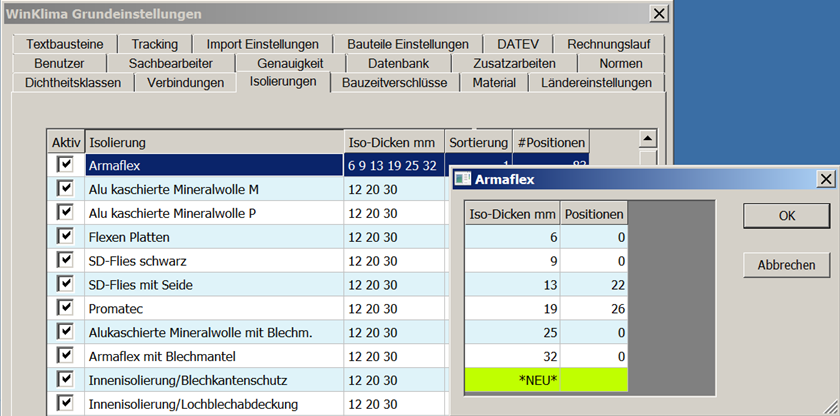Viewport: 840px width, 416px height.
Task: Open the Bauzeitverschlüsse tab
Action: (x=394, y=83)
